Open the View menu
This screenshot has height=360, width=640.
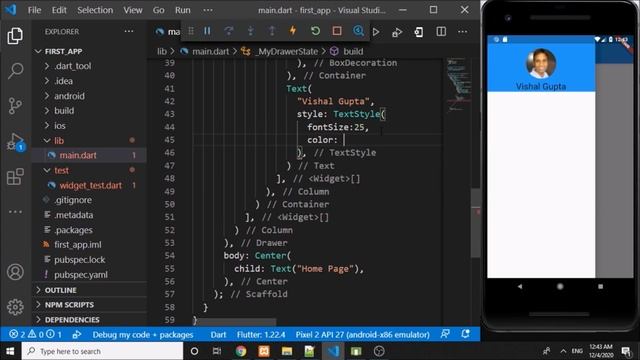133,10
